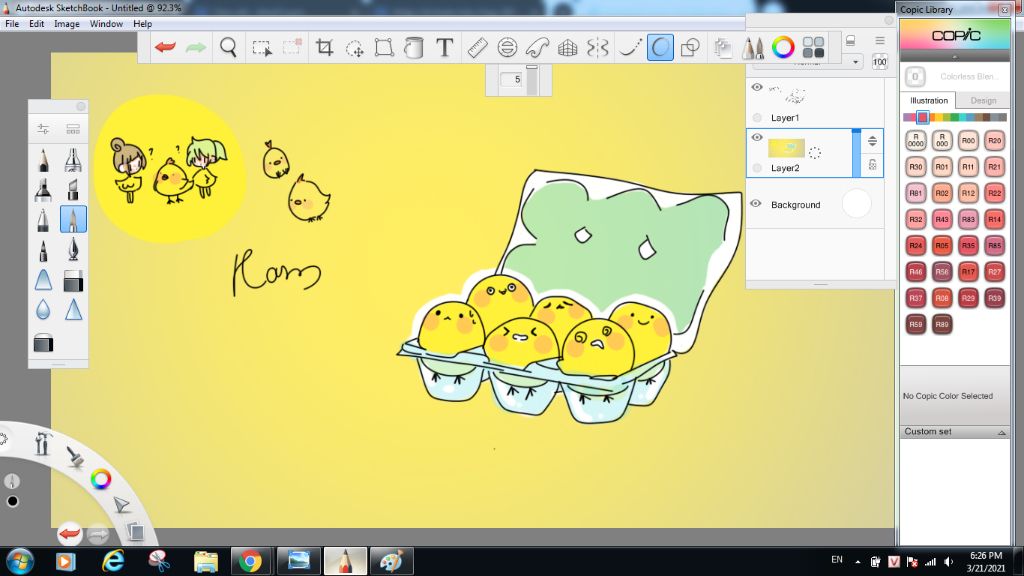Open the Brush Palette from toolbar

752,48
